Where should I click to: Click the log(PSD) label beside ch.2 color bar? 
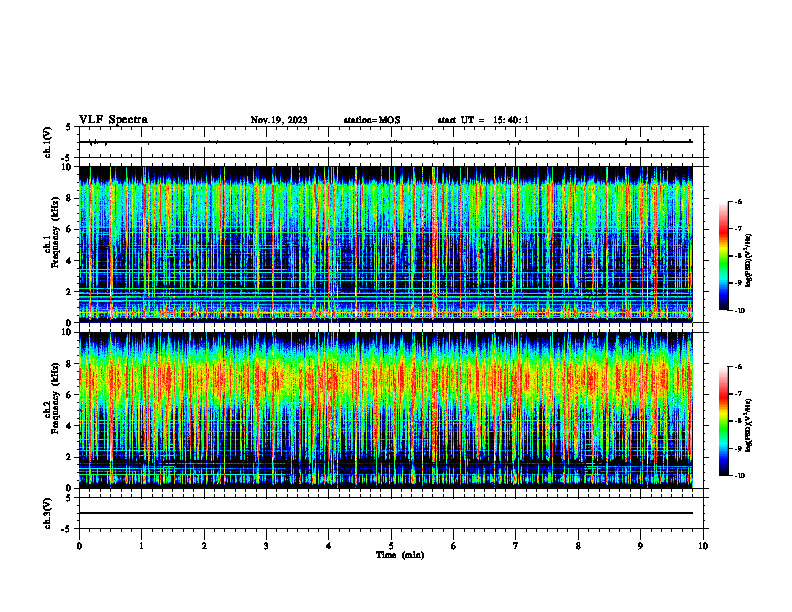(749, 425)
